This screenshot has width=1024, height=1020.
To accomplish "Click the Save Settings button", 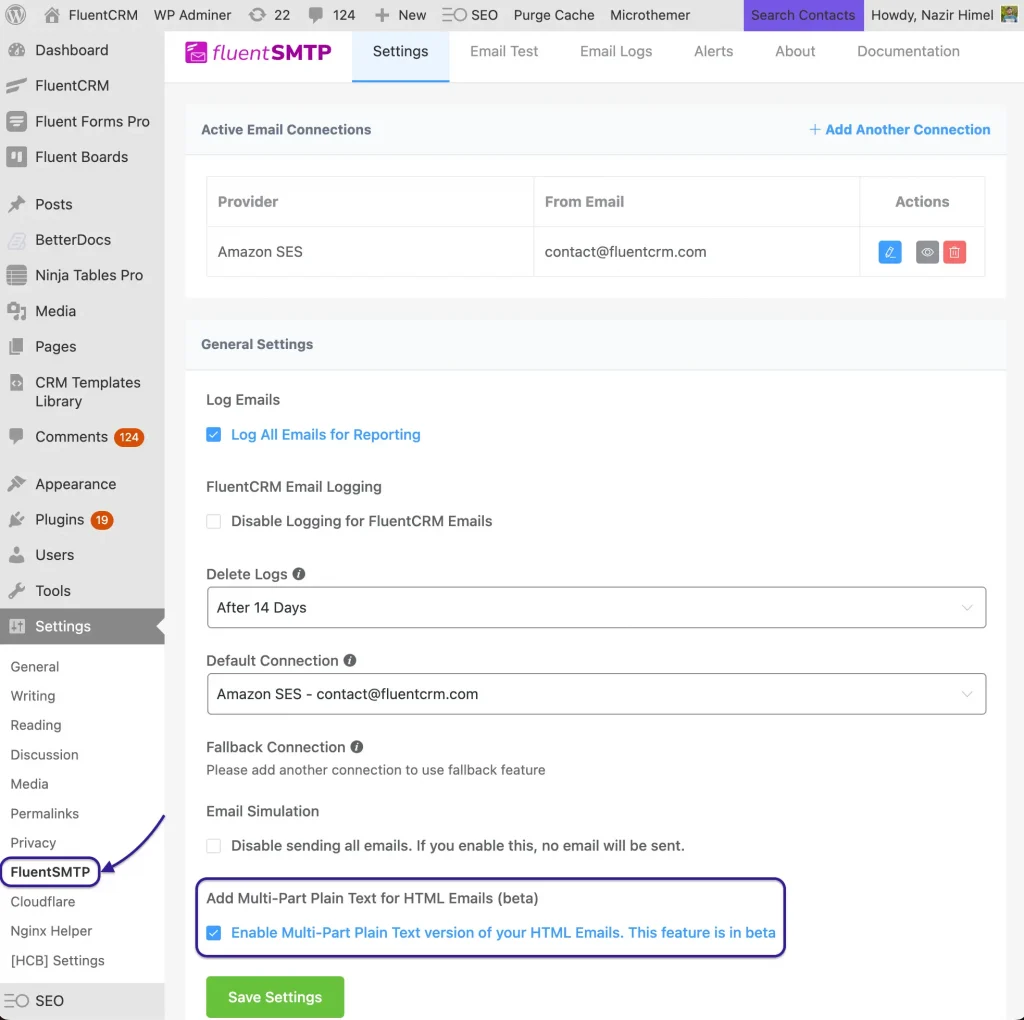I will click(x=274, y=996).
